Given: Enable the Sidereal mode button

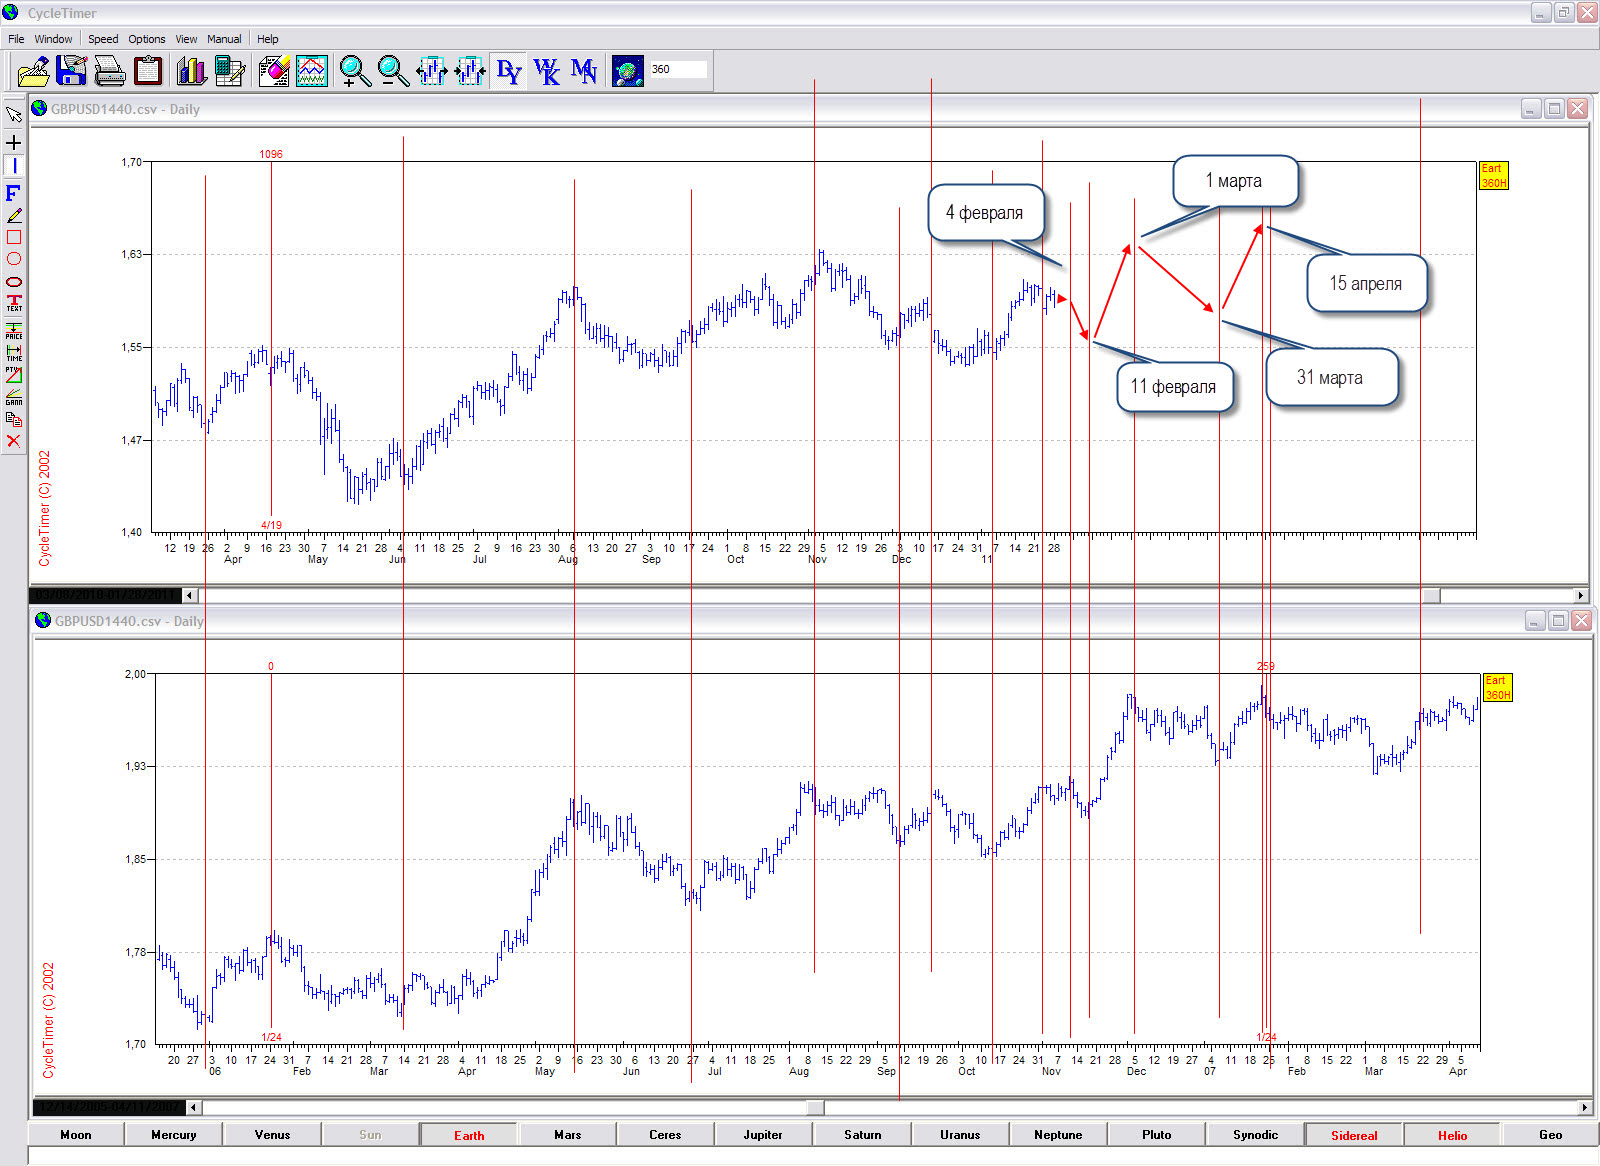Looking at the screenshot, I should click(1354, 1135).
